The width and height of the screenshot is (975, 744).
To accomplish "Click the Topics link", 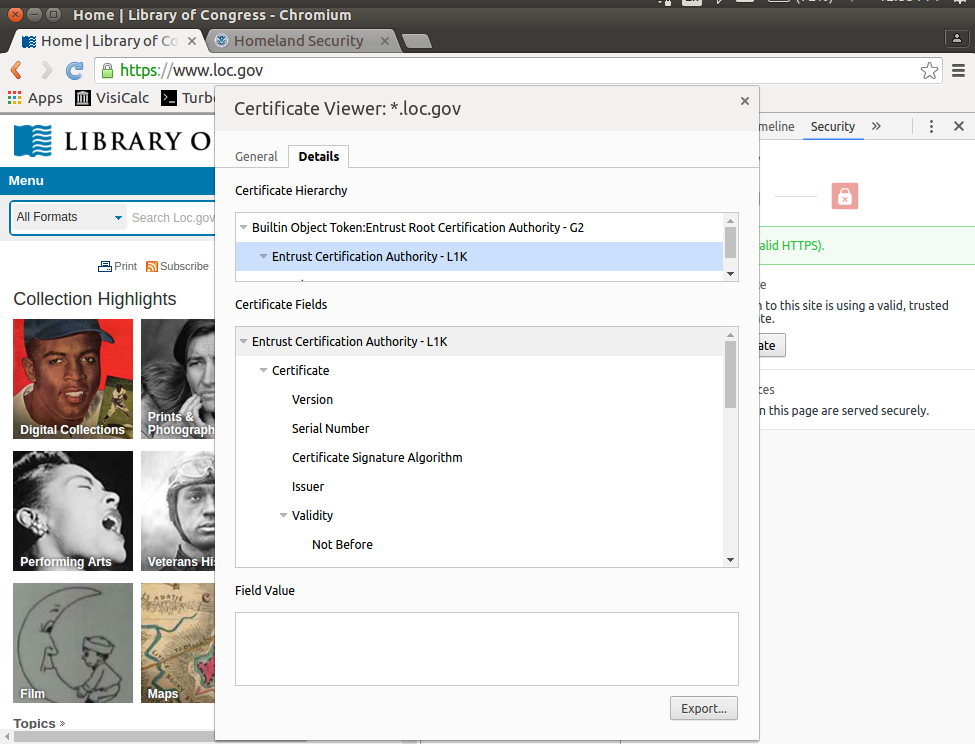I will [39, 723].
